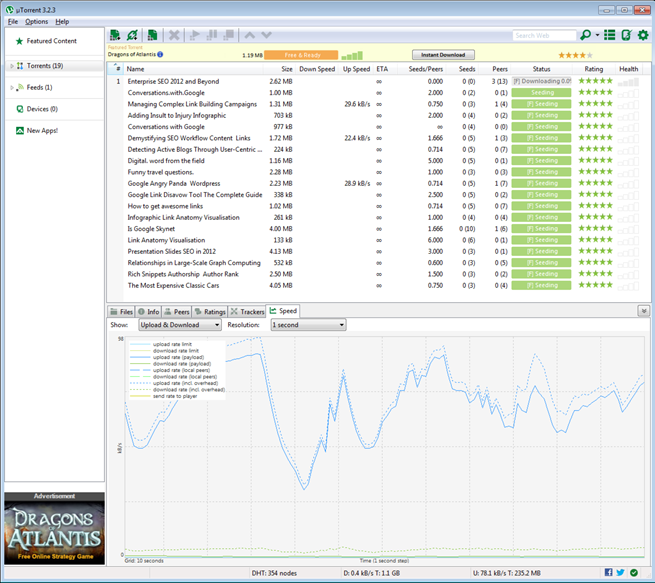The height and width of the screenshot is (583, 655).
Task: Switch to the Ratings tab
Action: tap(210, 312)
